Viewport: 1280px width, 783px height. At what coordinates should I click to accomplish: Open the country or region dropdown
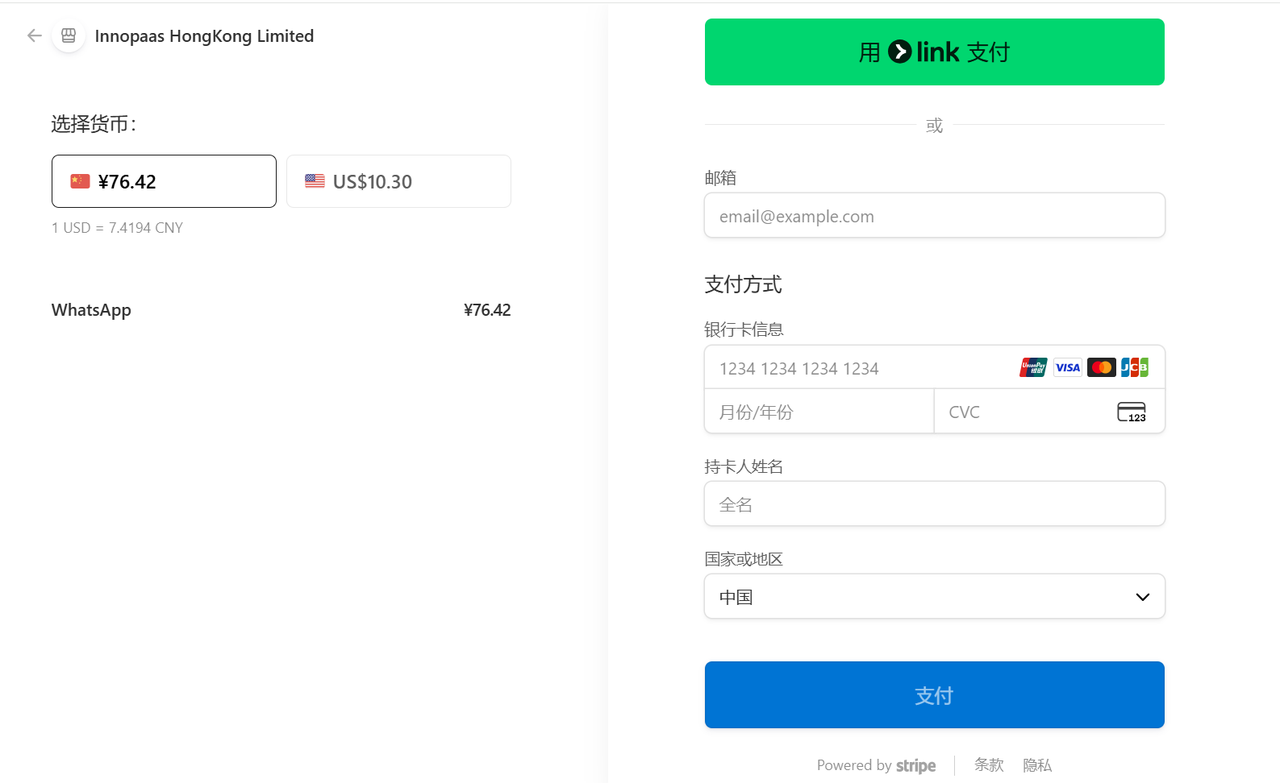tap(934, 597)
